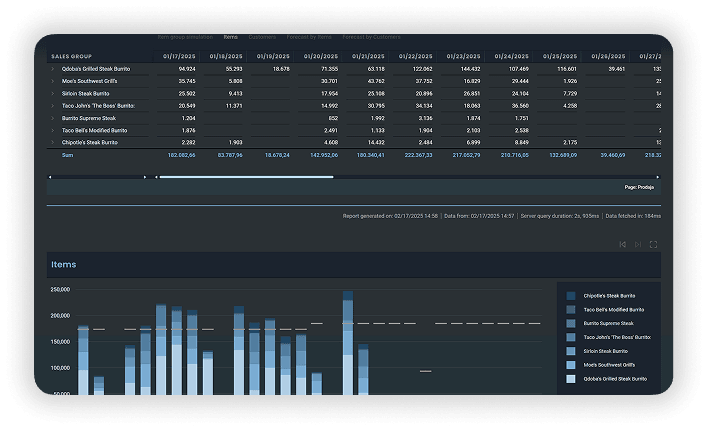Viewport: 708px width, 429px height.
Task: Go to last chart page icon
Action: click(x=638, y=244)
